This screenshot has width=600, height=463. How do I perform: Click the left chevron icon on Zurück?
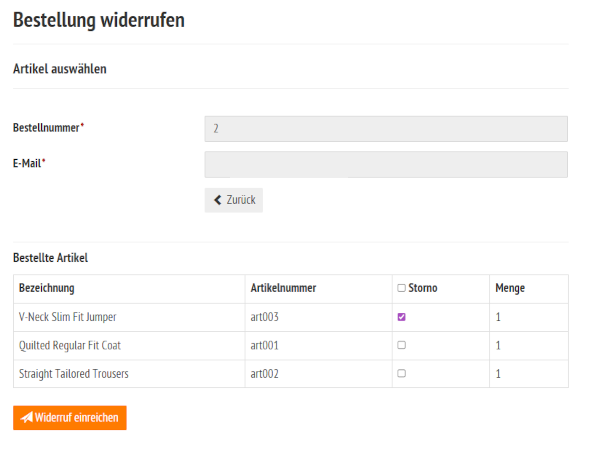[218, 200]
